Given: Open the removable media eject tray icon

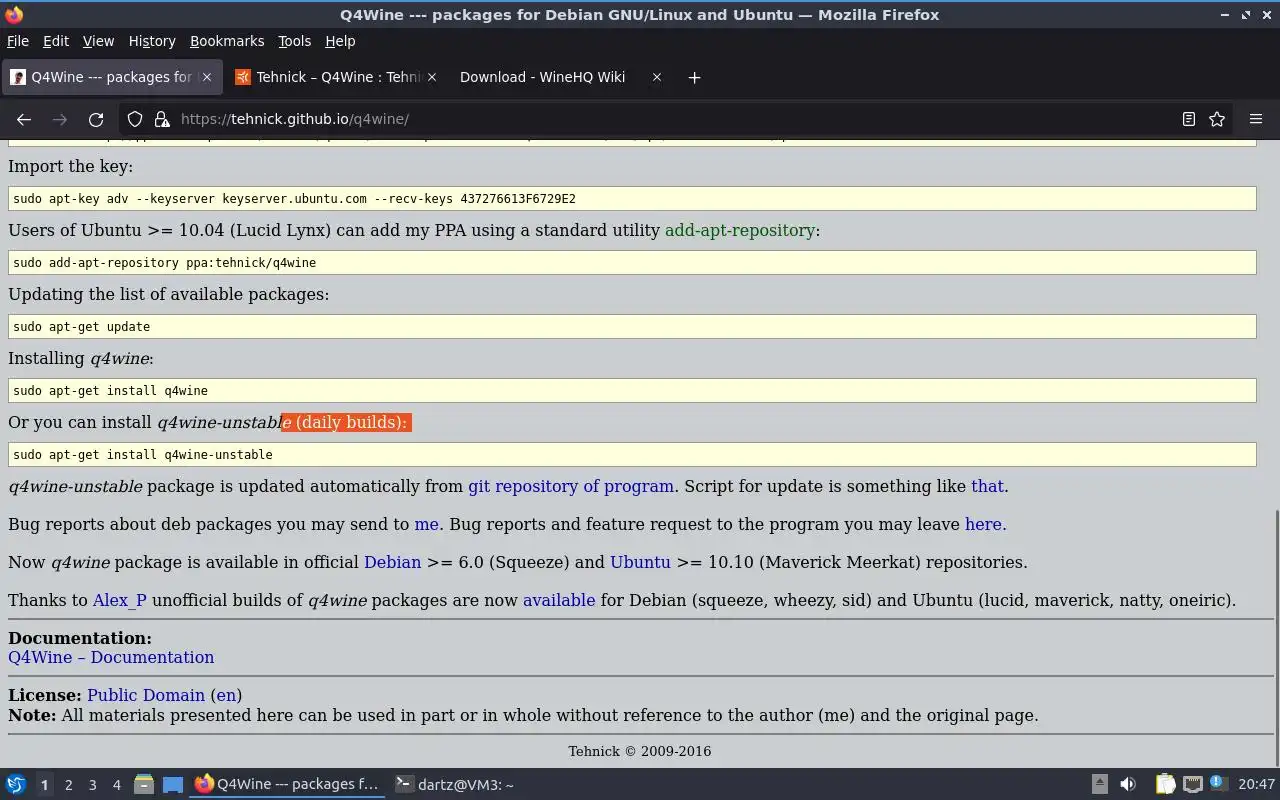Looking at the screenshot, I should coord(1099,785).
